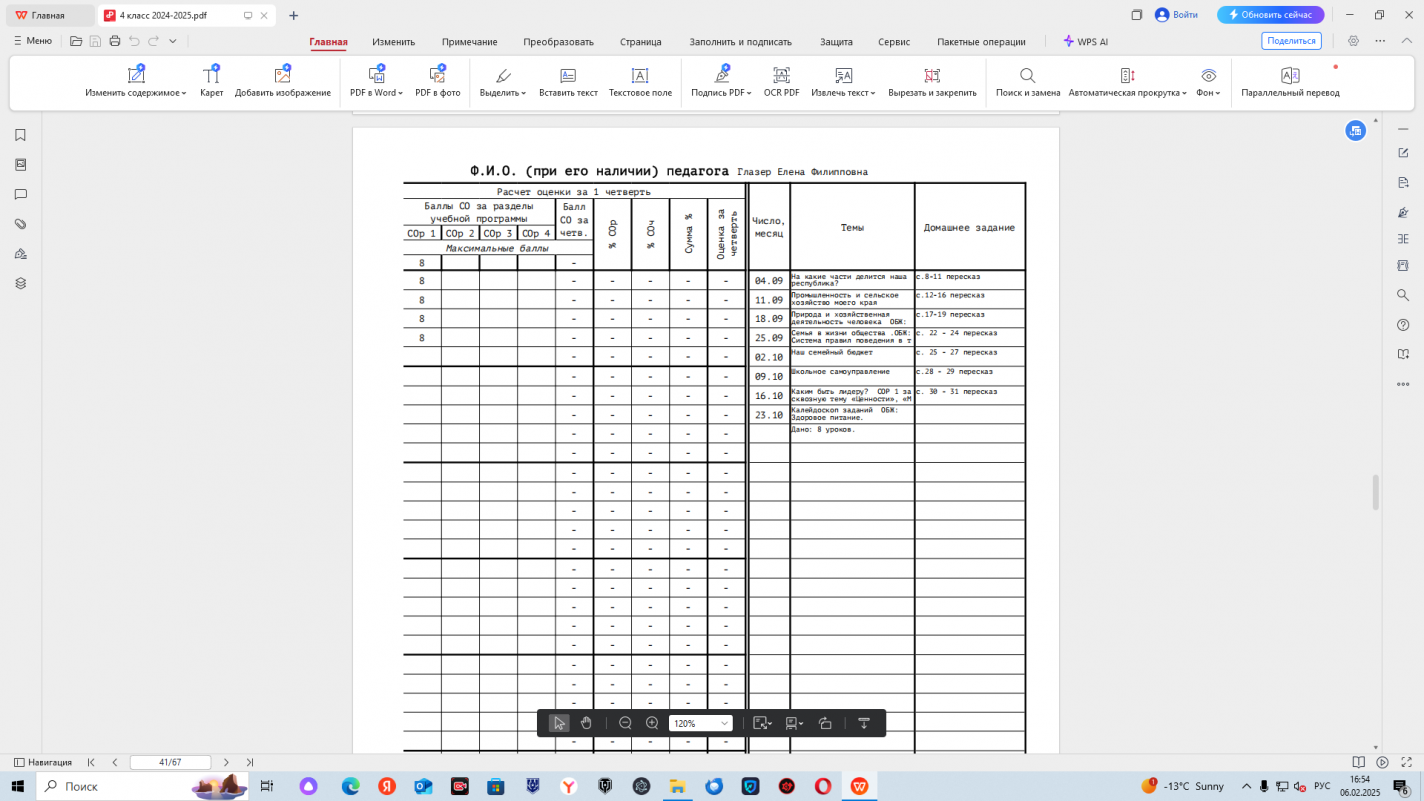The height and width of the screenshot is (801, 1424).
Task: Open the PDF to Word converter
Action: (x=376, y=76)
